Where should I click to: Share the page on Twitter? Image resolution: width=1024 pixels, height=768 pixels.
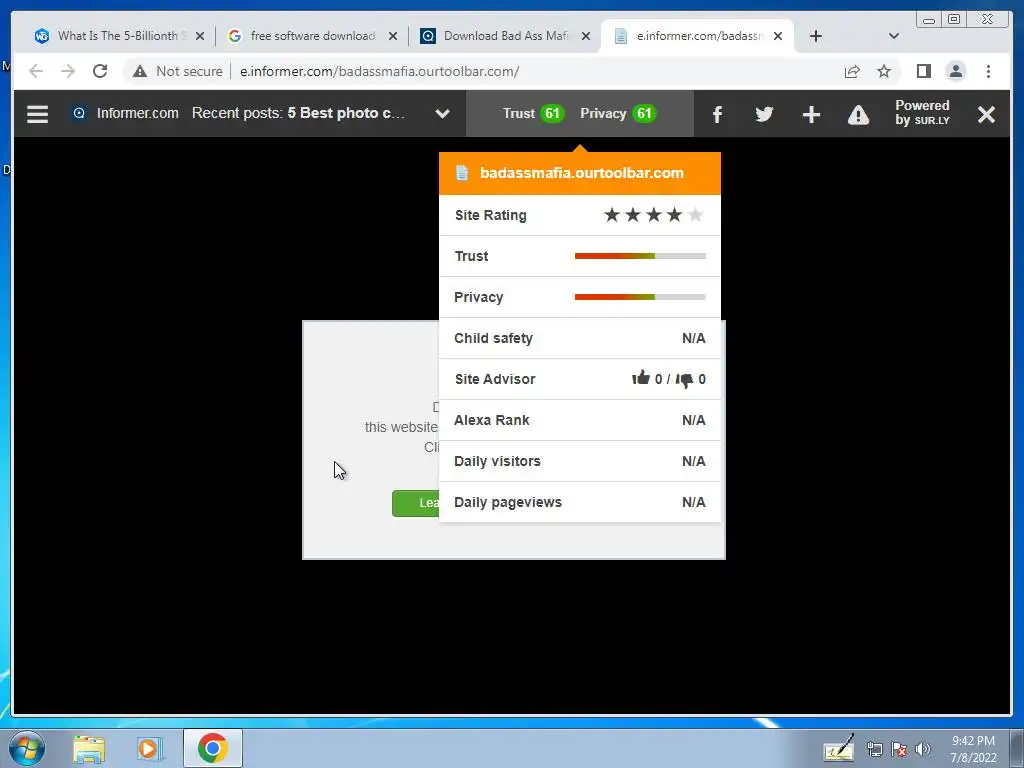pyautogui.click(x=764, y=114)
